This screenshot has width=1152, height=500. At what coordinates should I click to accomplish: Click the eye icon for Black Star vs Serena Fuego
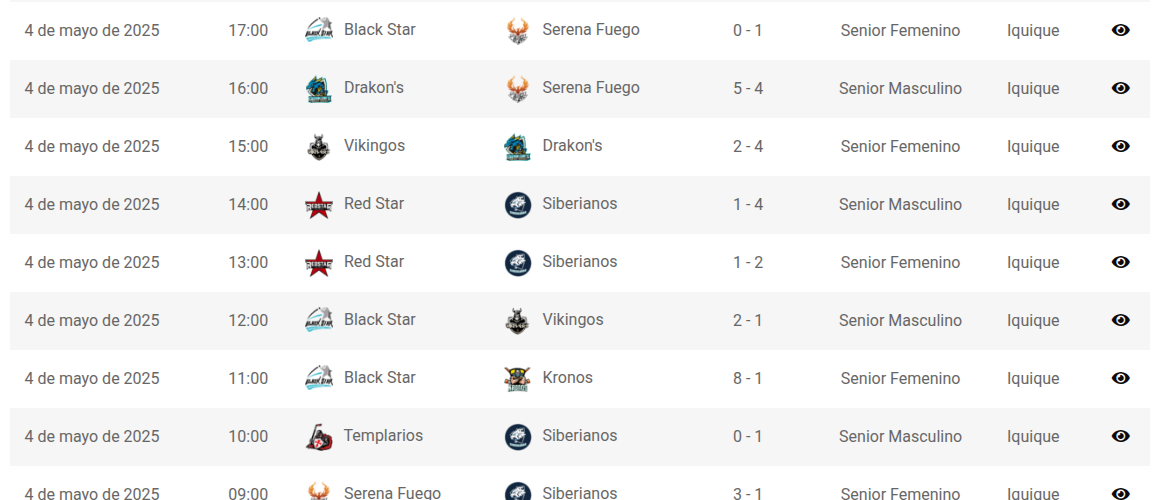click(1120, 30)
